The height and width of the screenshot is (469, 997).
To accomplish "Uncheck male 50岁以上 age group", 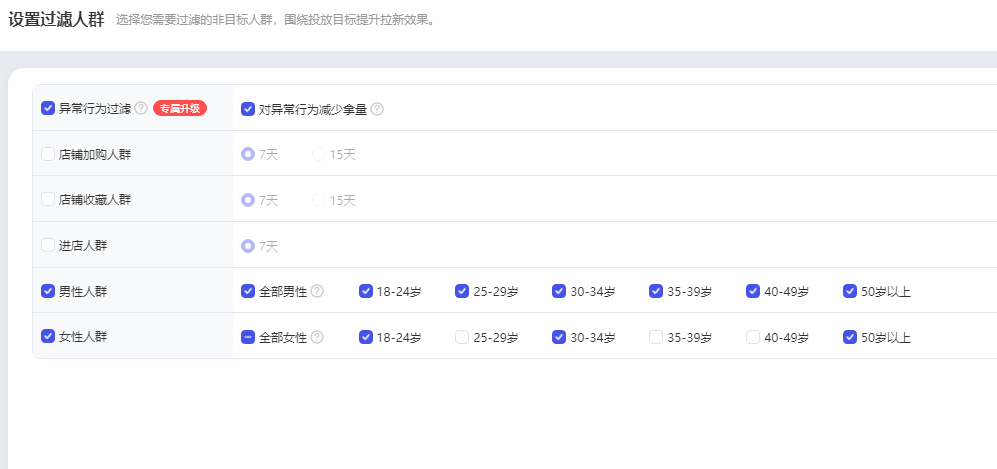I will (x=850, y=291).
